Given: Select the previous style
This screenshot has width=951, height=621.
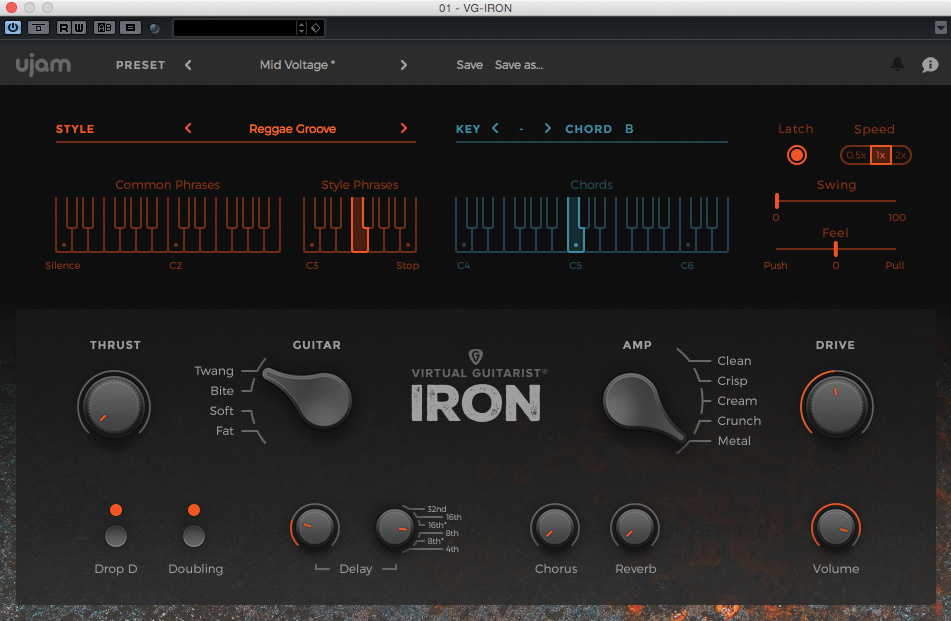Looking at the screenshot, I should (188, 128).
